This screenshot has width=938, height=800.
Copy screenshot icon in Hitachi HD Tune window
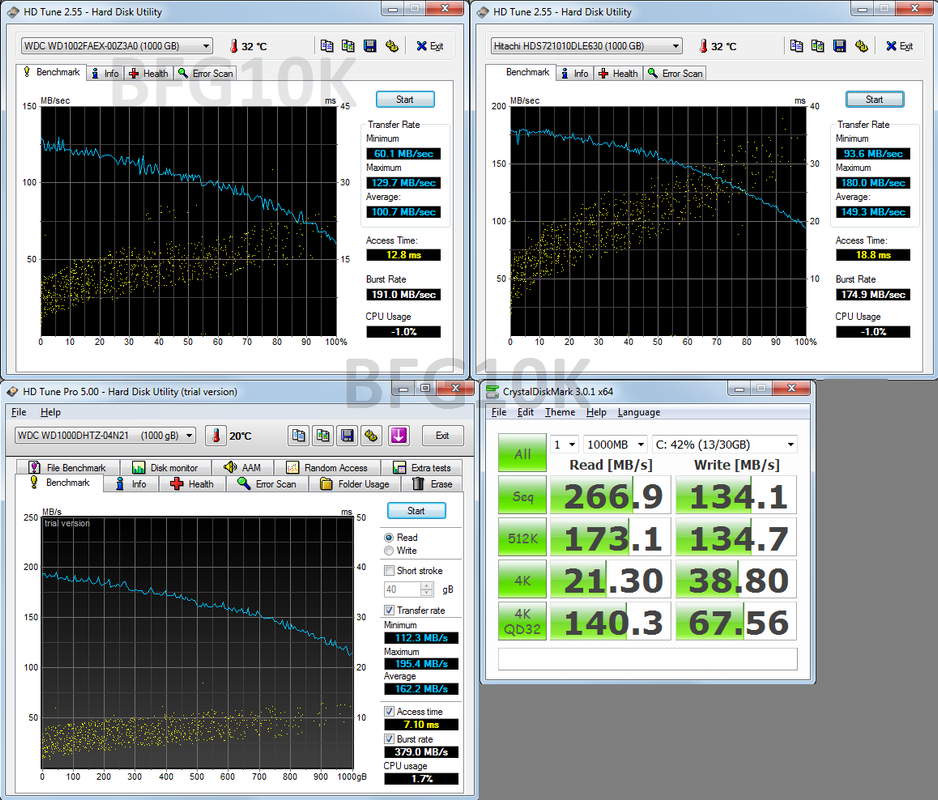pyautogui.click(x=818, y=46)
